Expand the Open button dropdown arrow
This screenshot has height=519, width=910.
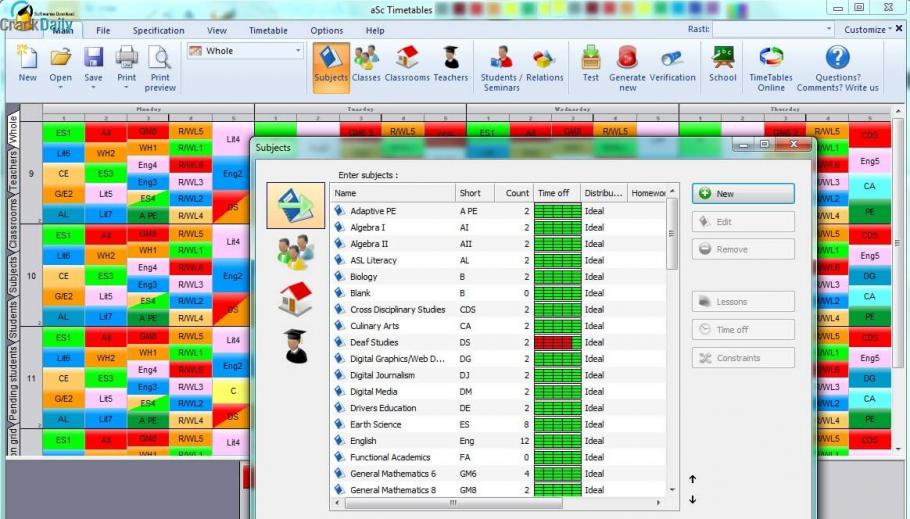[60, 88]
